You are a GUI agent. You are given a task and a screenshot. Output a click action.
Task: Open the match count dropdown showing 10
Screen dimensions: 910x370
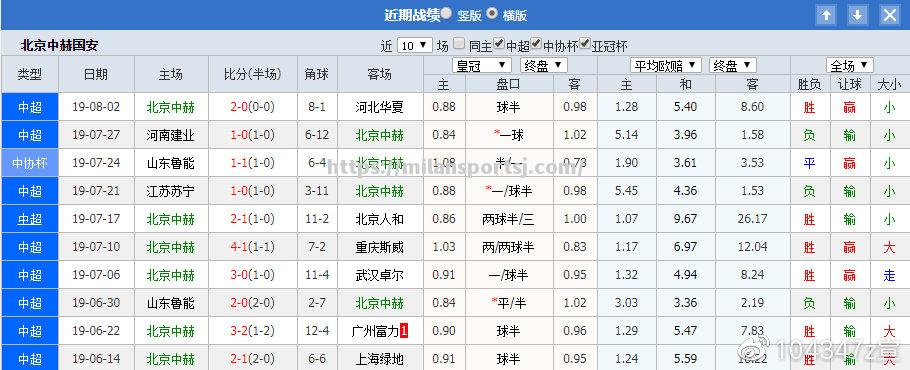(x=414, y=46)
